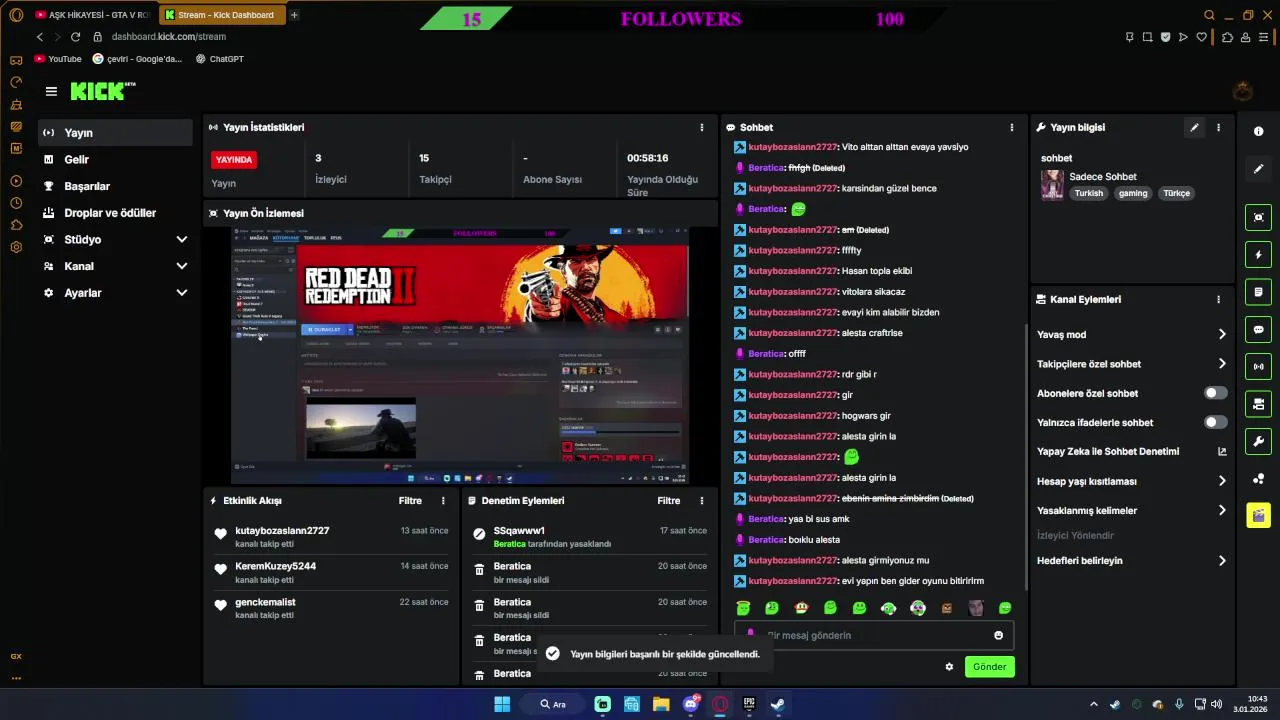Click the gaming tag chip
The height and width of the screenshot is (720, 1280).
1133,193
